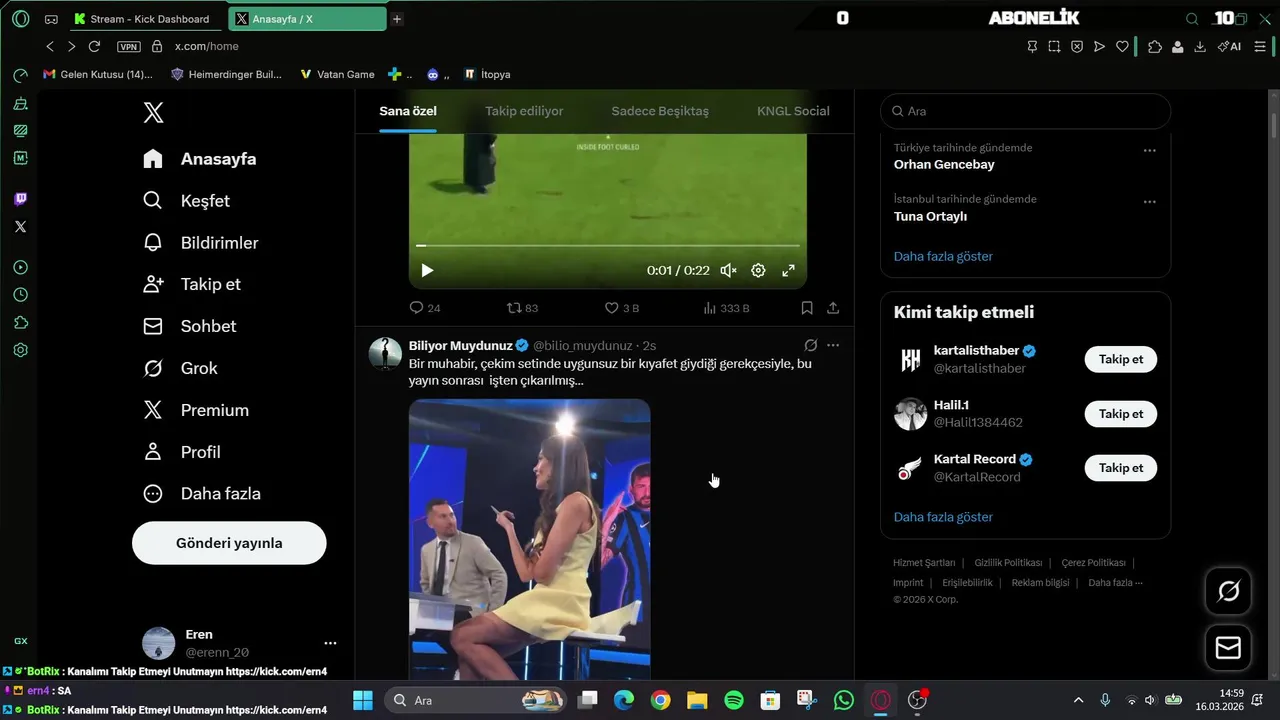
Task: Show more trends via Daha fazla göster
Action: point(943,256)
